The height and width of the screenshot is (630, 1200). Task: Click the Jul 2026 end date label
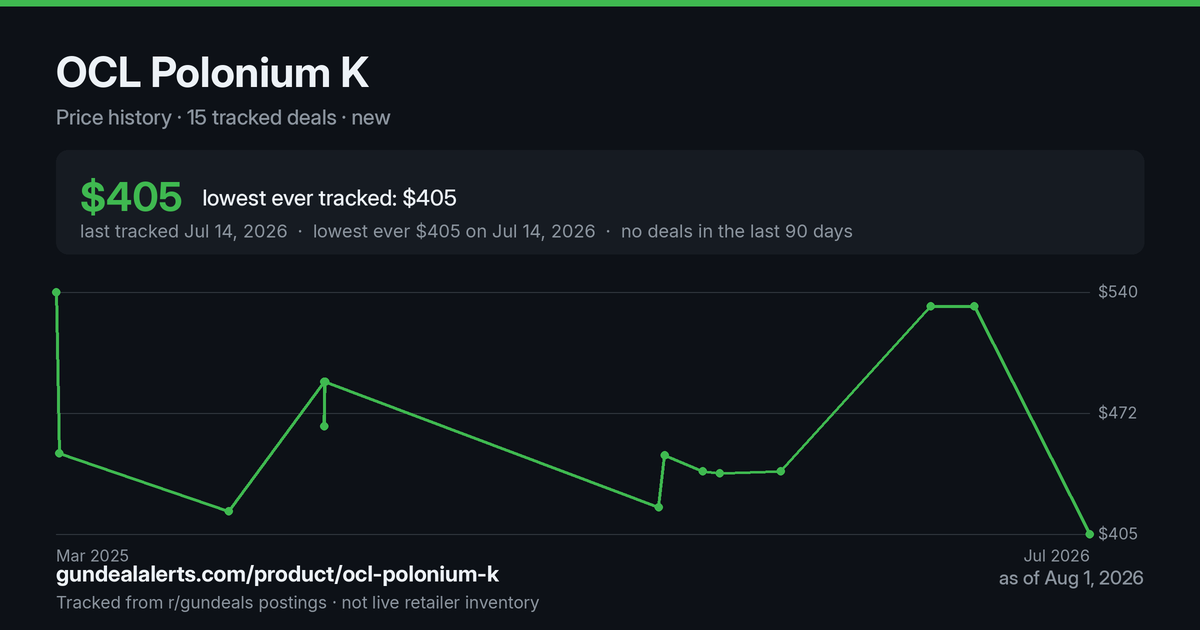coord(1056,555)
